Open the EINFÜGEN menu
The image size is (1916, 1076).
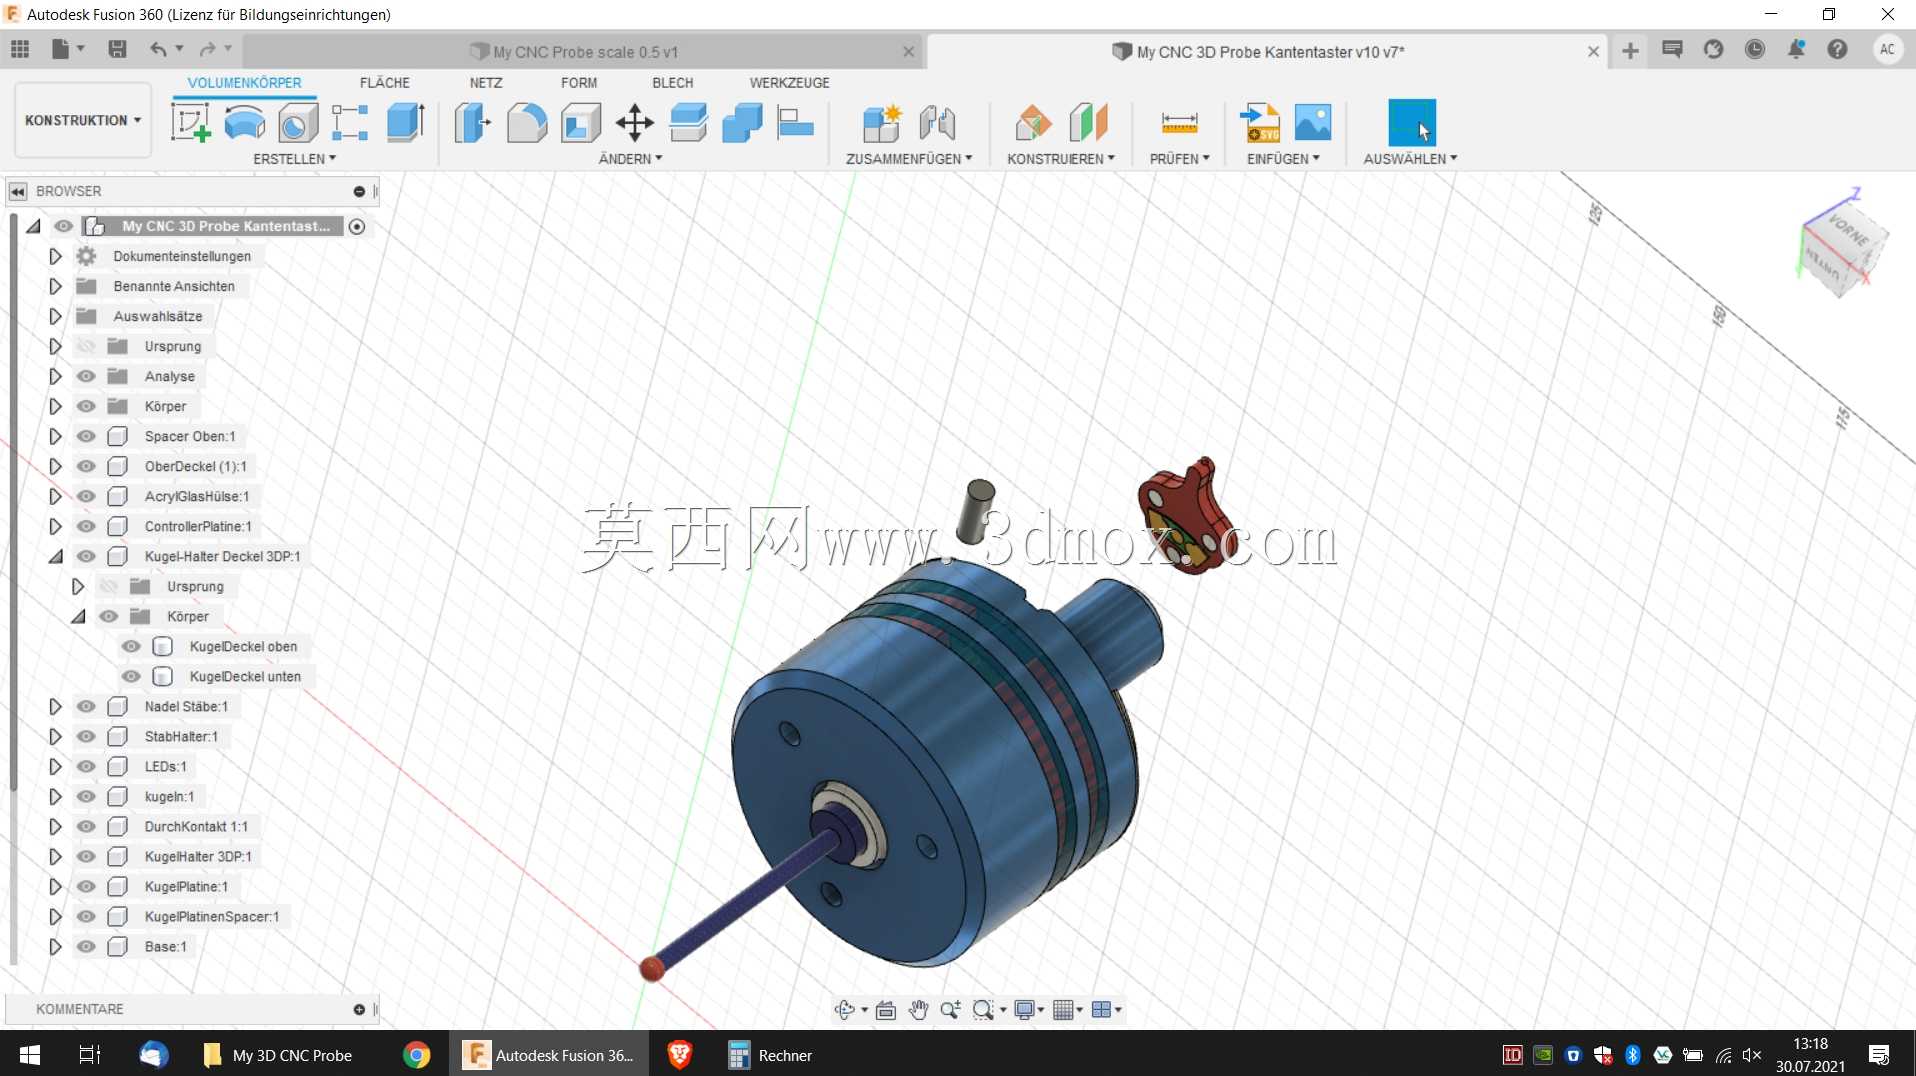[1283, 159]
